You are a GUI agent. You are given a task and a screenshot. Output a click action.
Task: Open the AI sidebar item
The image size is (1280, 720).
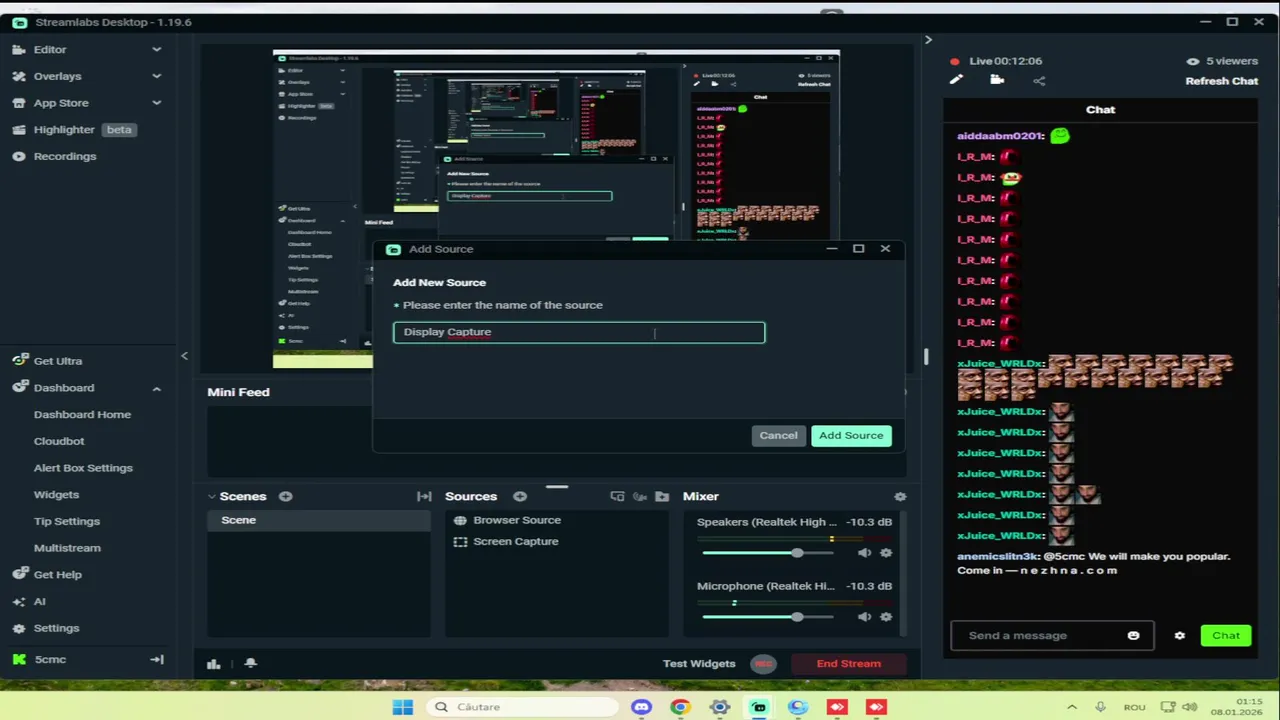coord(39,601)
